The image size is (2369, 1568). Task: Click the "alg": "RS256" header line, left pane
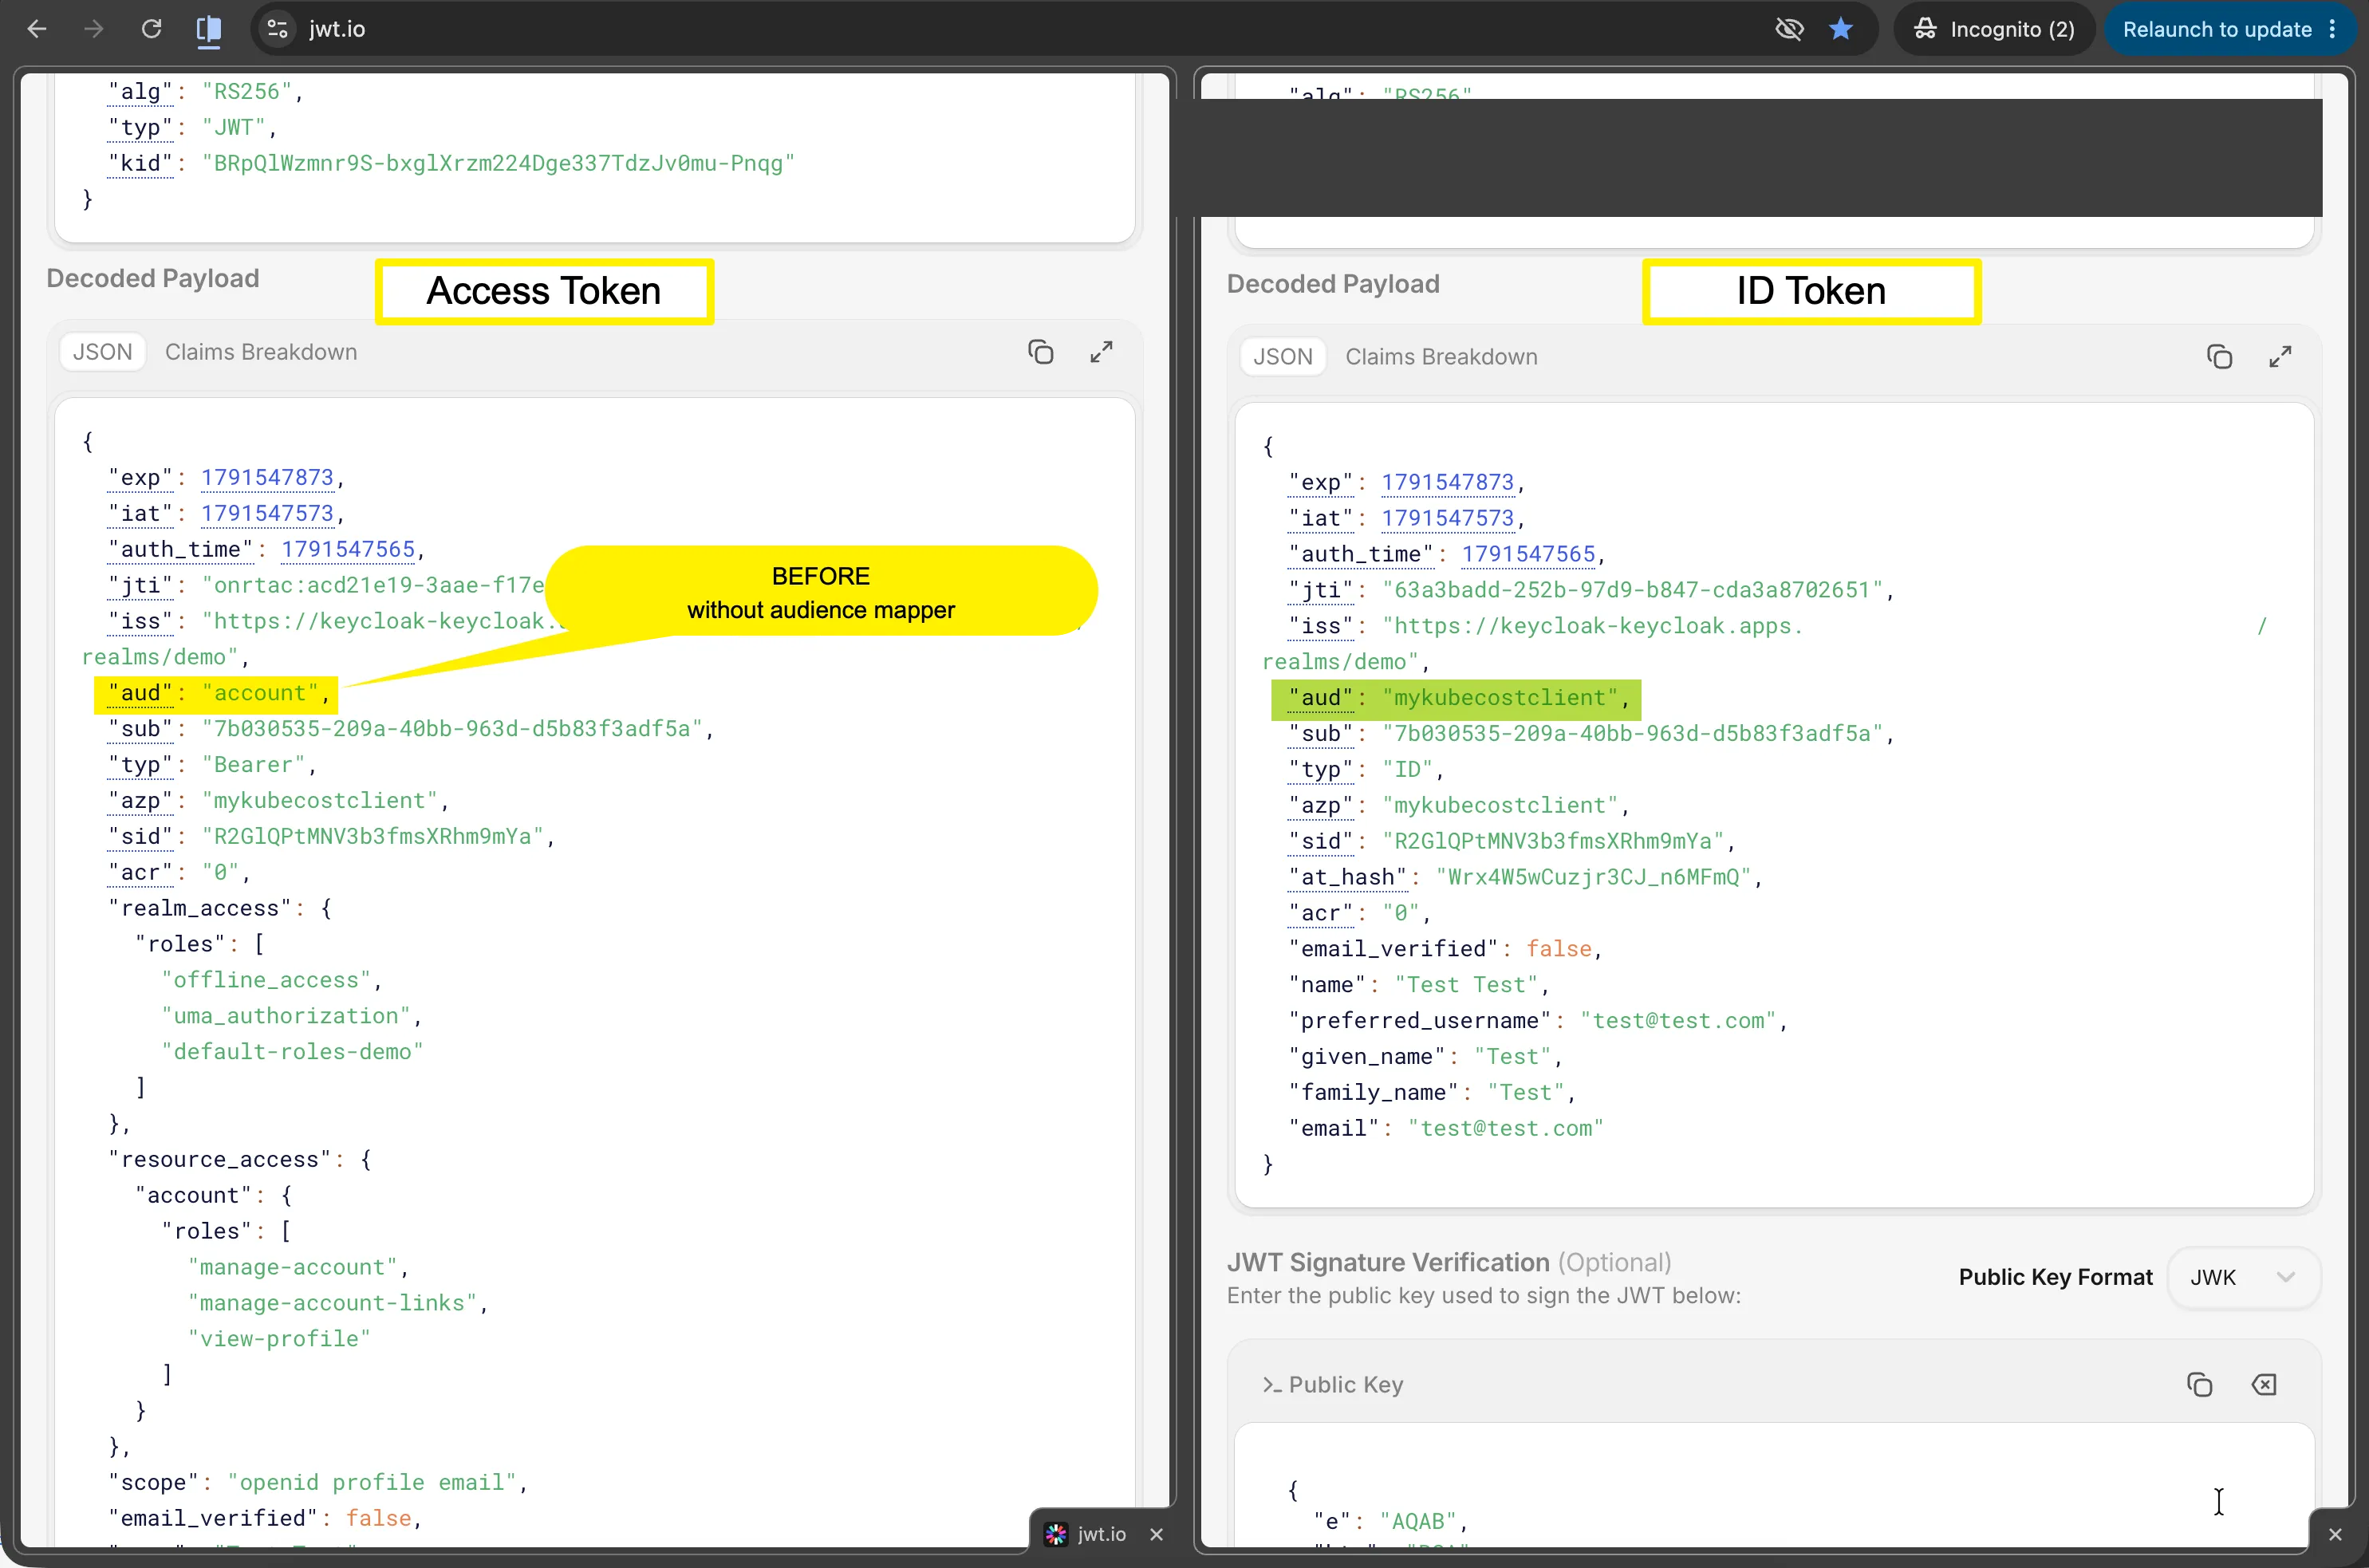pos(205,92)
